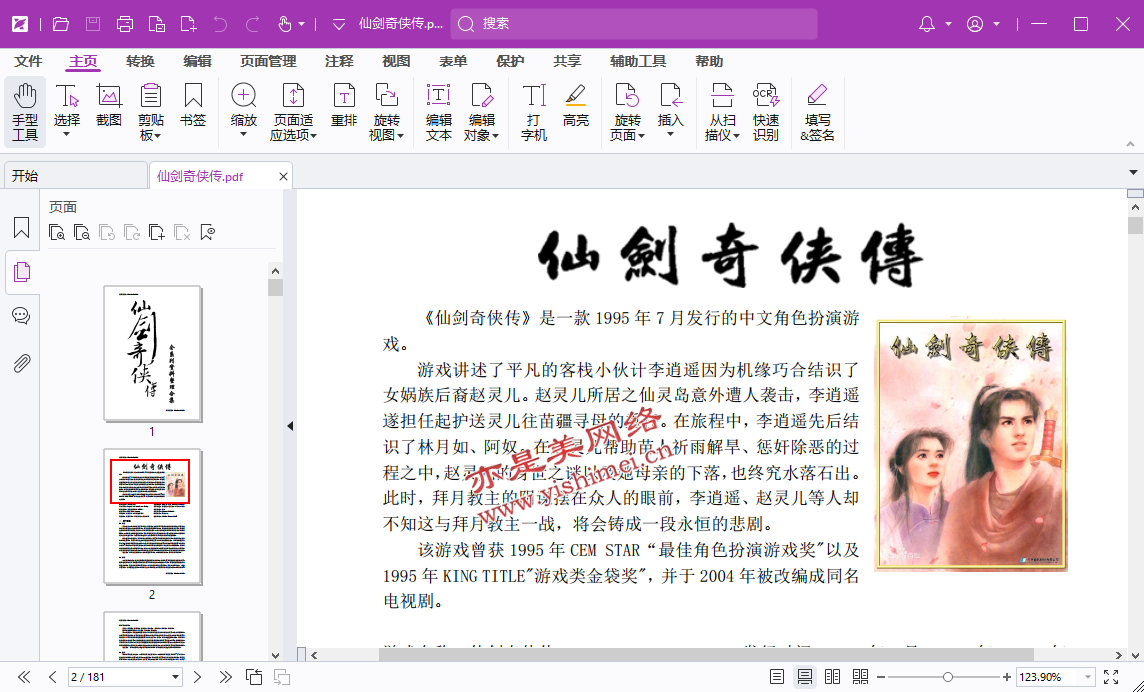Click the 截图 snapshot tool

[x=109, y=104]
